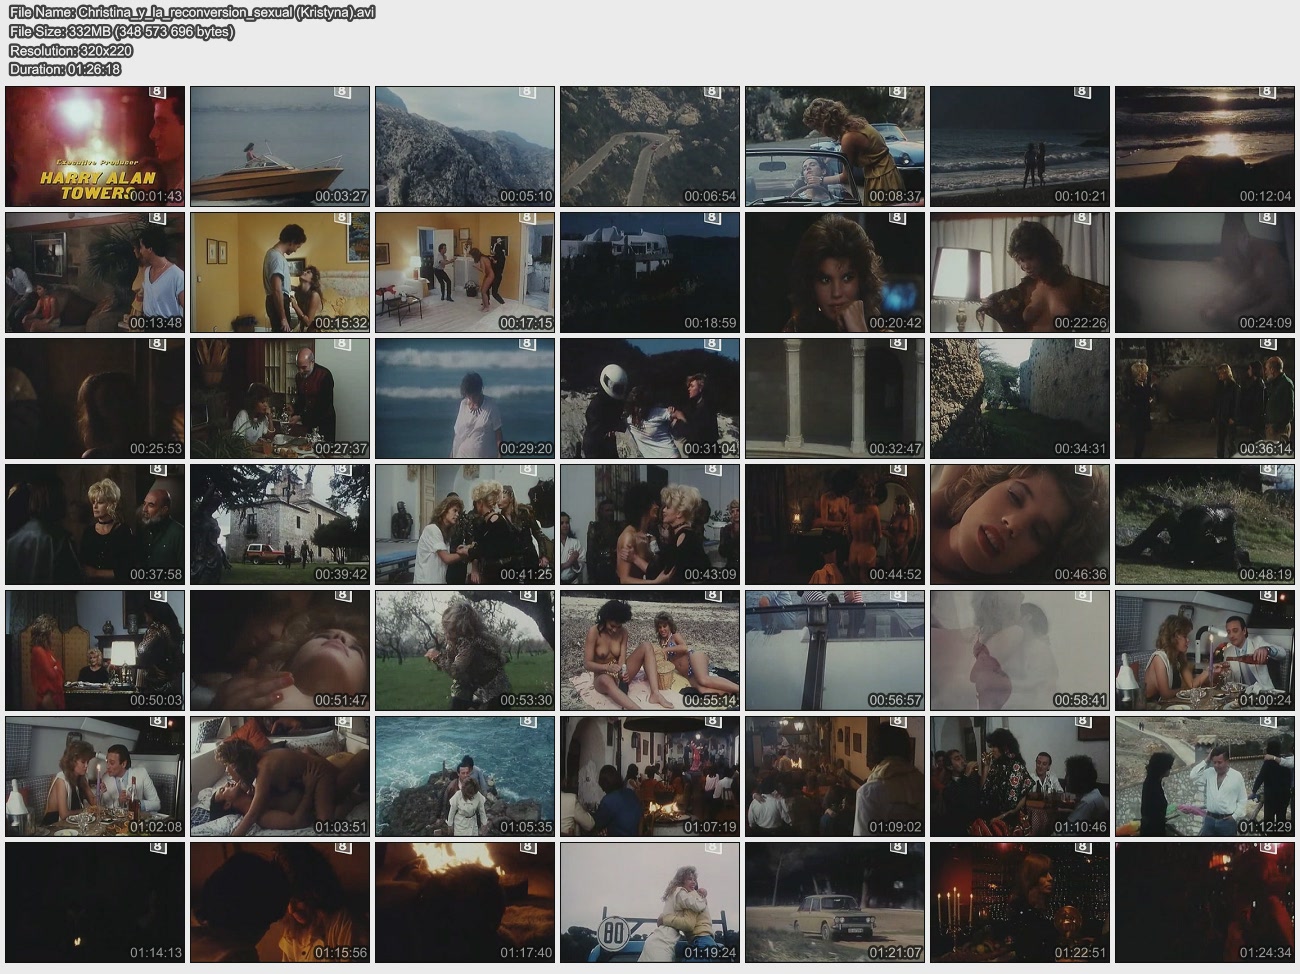
Task: Open the candelabra frame at 01:22:51
Action: coord(1020,902)
